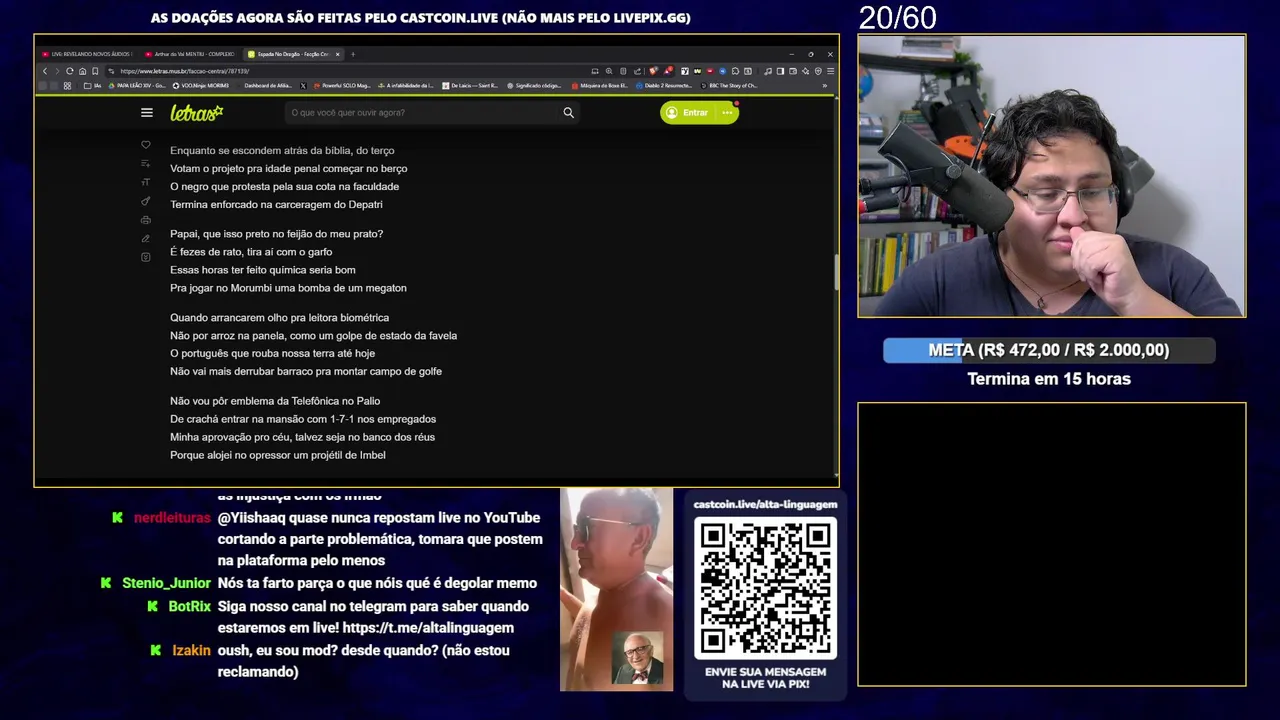Click the castcoin.live/alta-linguagem text above QR

(765, 504)
